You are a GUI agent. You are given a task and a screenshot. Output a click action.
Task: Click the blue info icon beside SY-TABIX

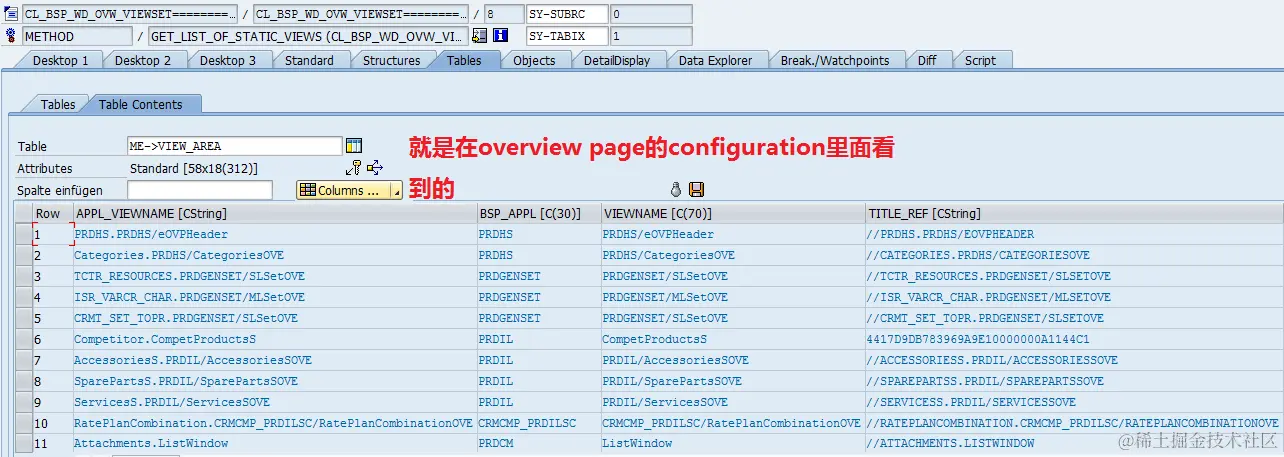coord(501,36)
